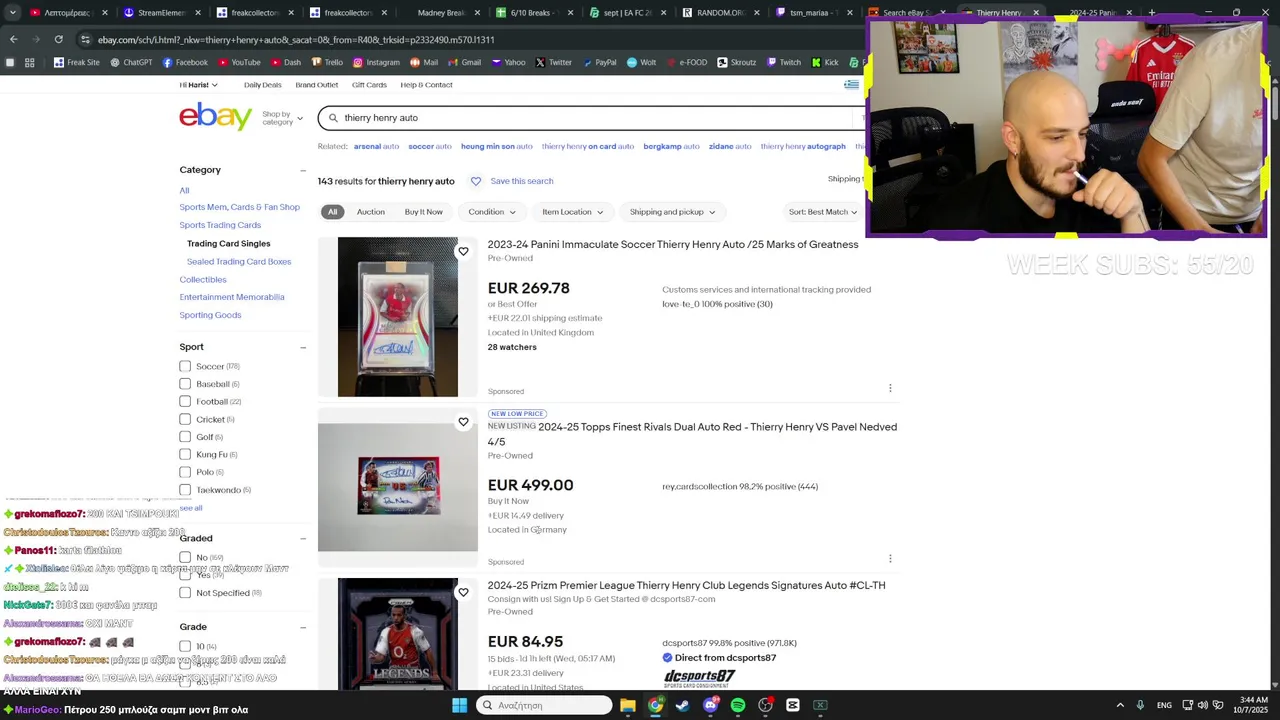Check the Taekwondo sport filter
The width and height of the screenshot is (1280, 720).
[x=185, y=490]
